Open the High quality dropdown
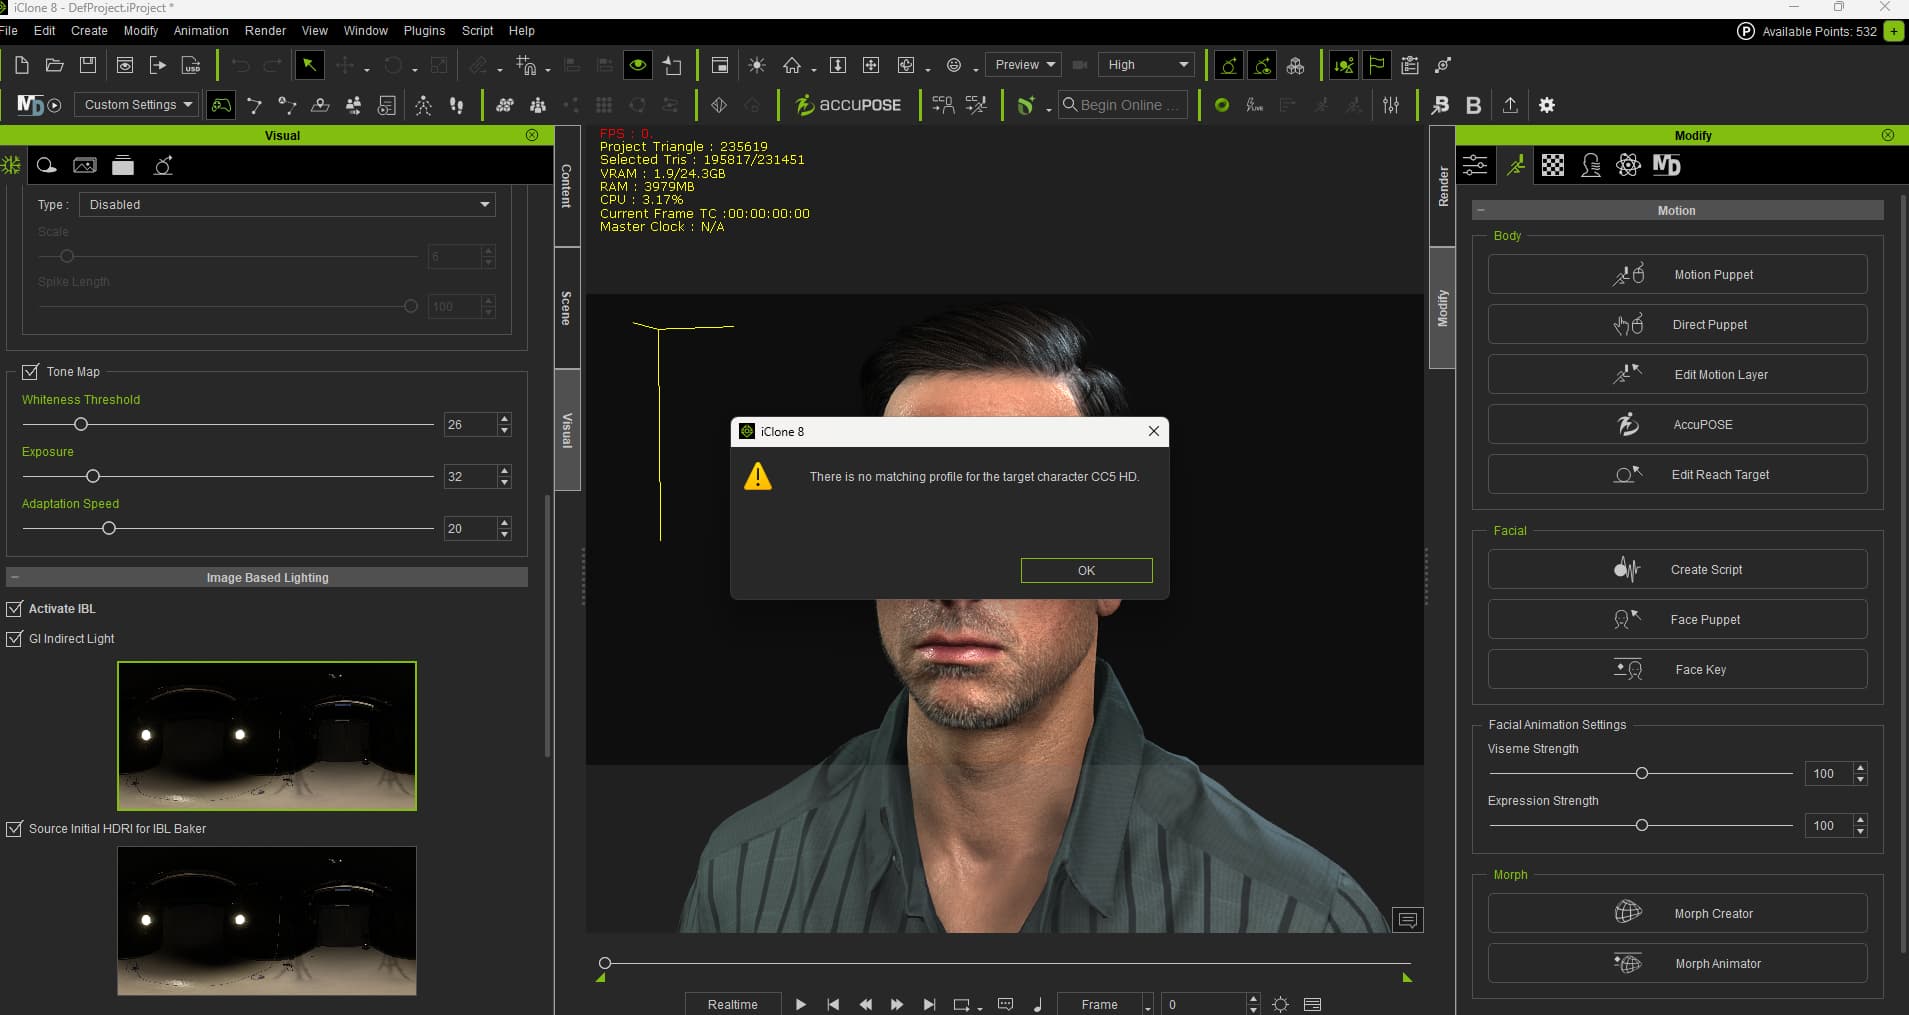The width and height of the screenshot is (1909, 1015). (x=1146, y=65)
